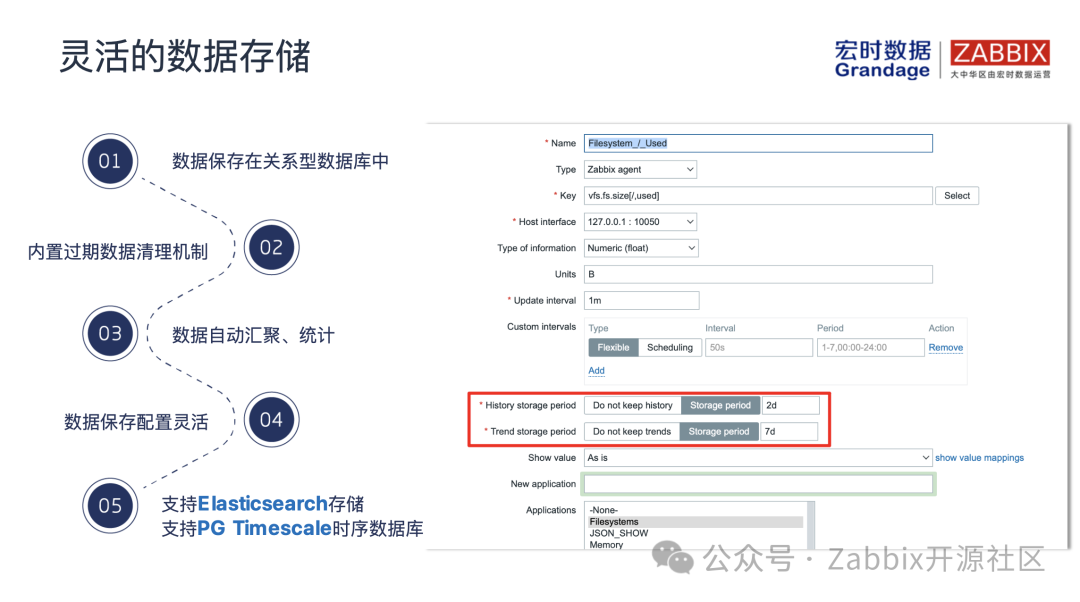The width and height of the screenshot is (1080, 602).
Task: Click the Period field showing 1-7,00:00-24:00
Action: 870,347
